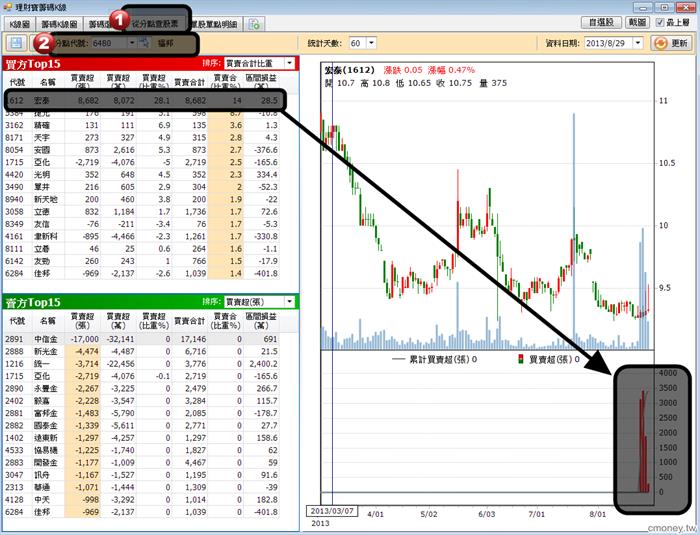The width and height of the screenshot is (700, 535).
Task: Select row 4161 聿新科
Action: 142,237
